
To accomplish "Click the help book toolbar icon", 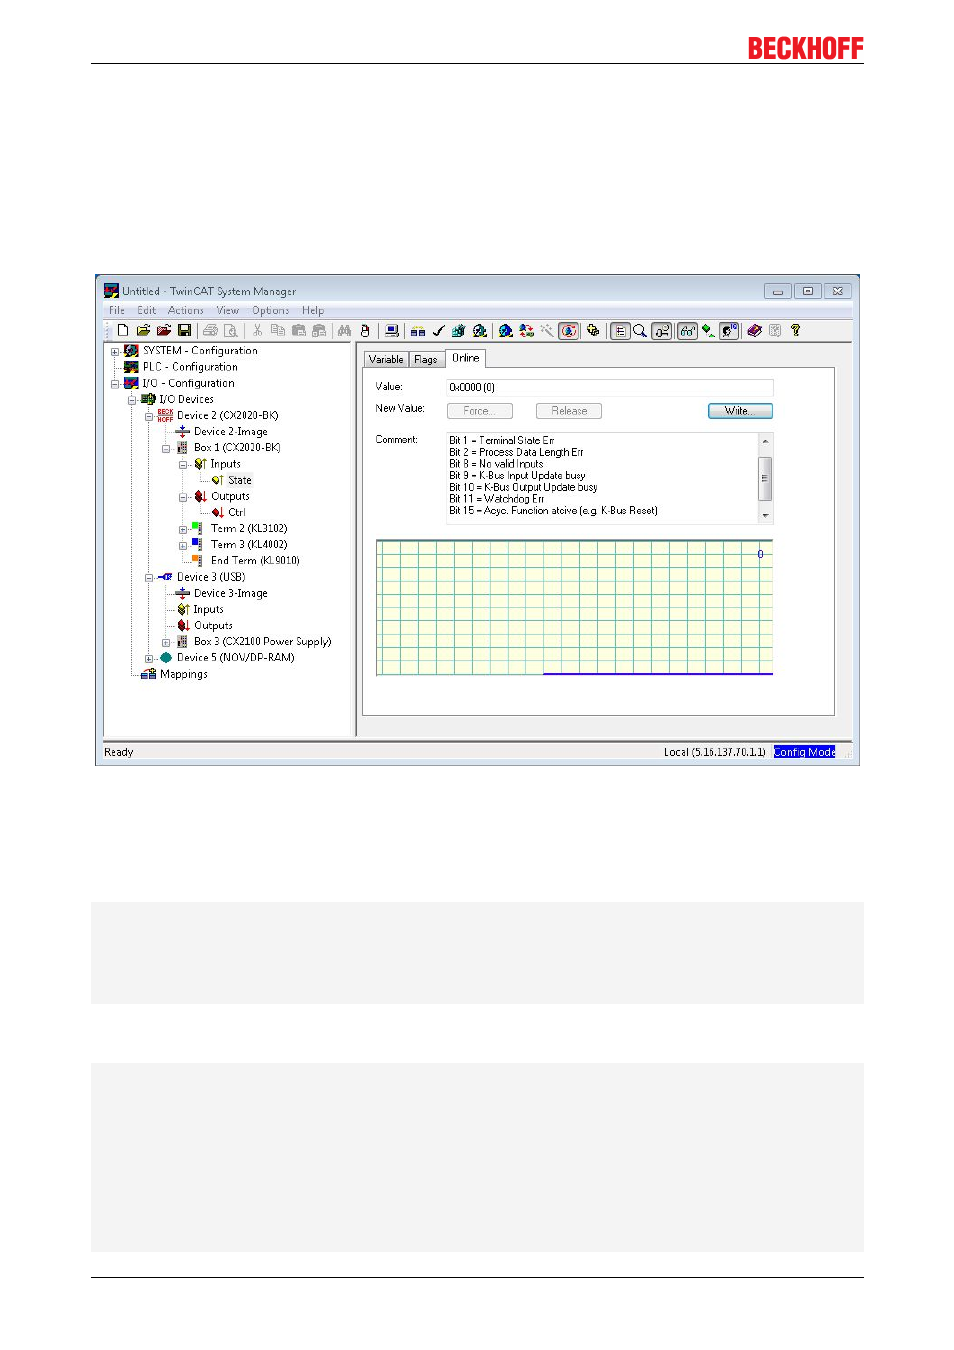I will point(755,330).
